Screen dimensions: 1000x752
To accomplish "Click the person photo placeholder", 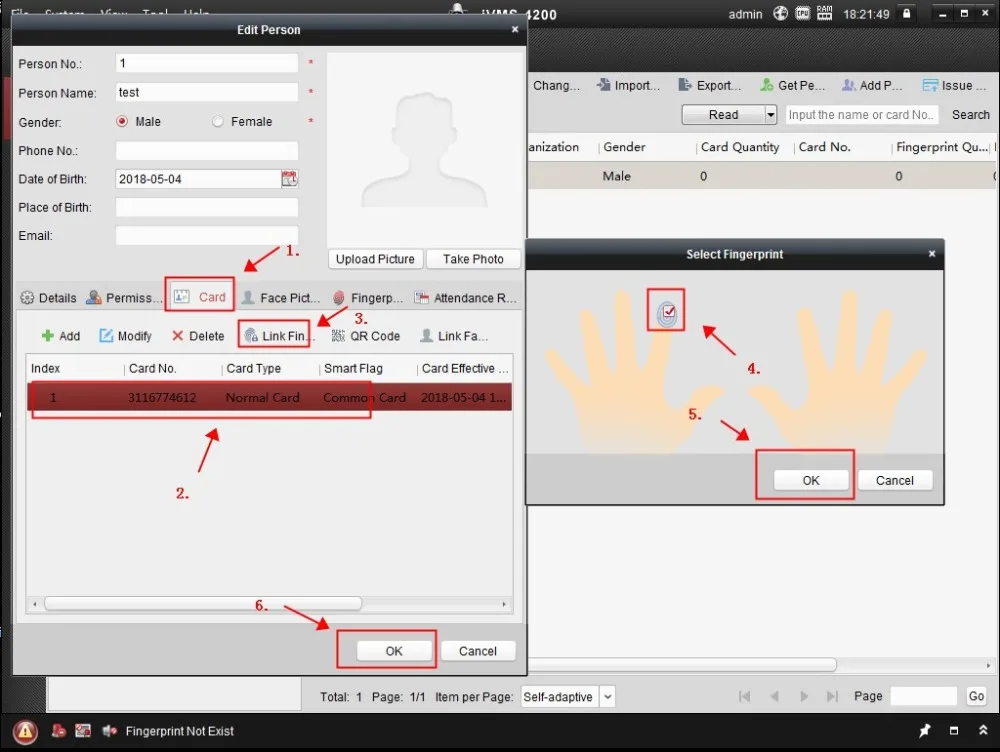I will click(x=425, y=150).
